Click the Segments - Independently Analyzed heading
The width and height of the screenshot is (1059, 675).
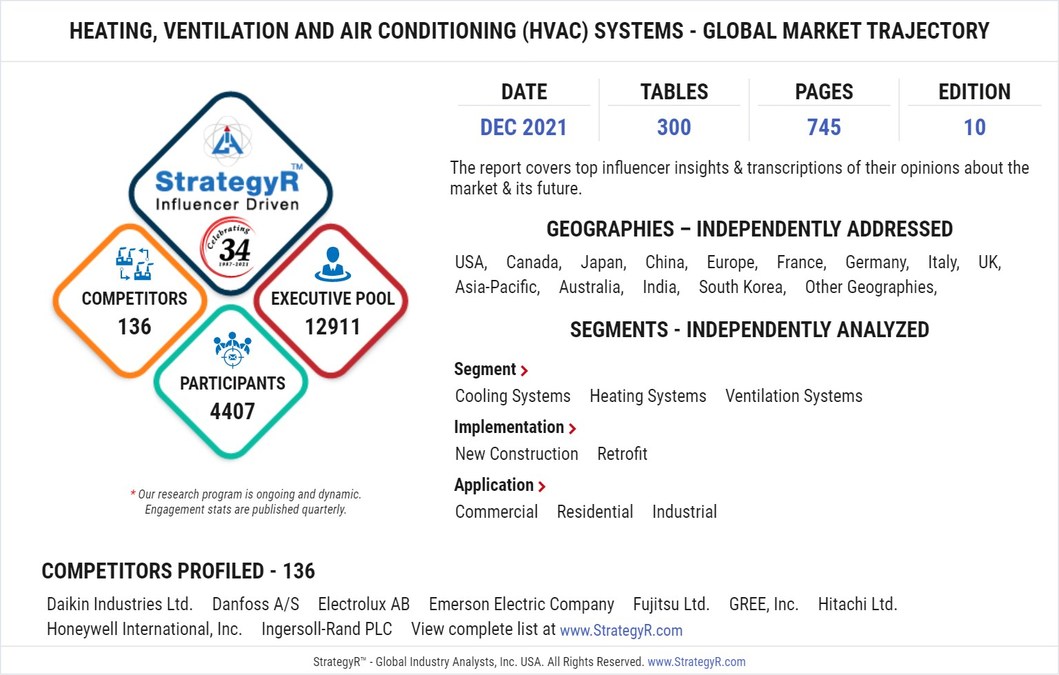pyautogui.click(x=750, y=330)
